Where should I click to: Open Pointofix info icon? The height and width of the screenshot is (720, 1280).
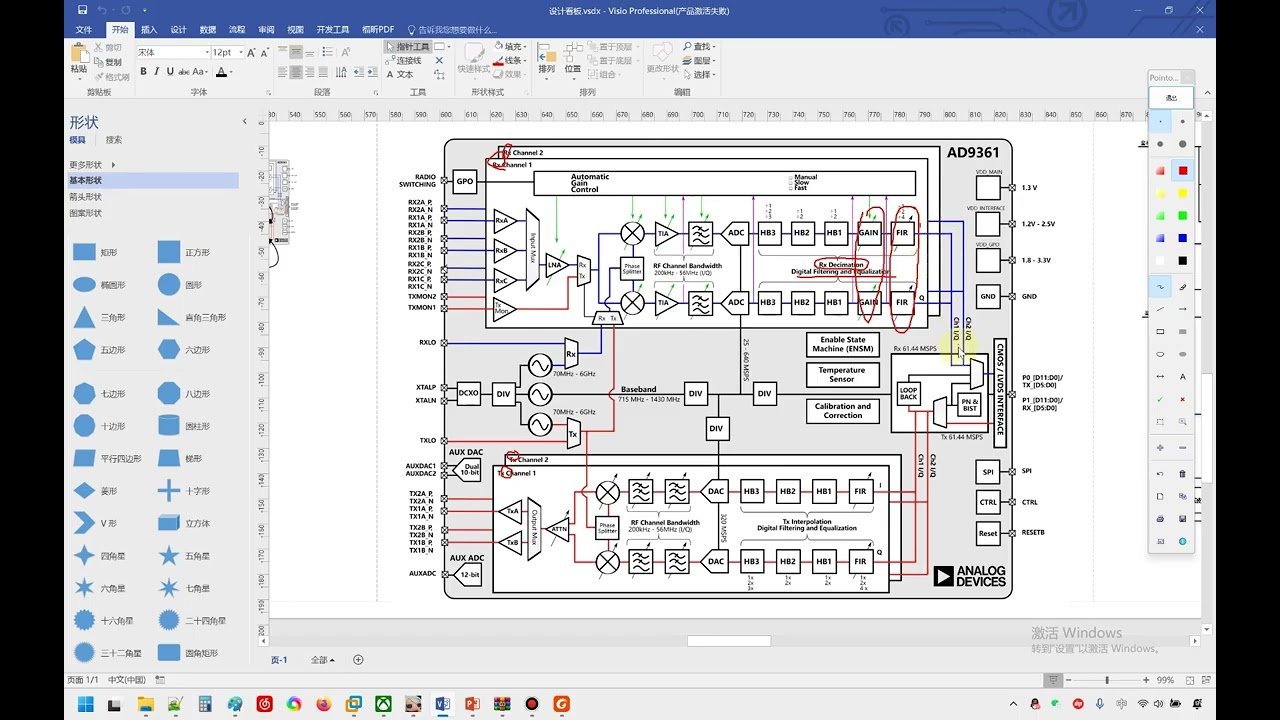tap(1183, 541)
